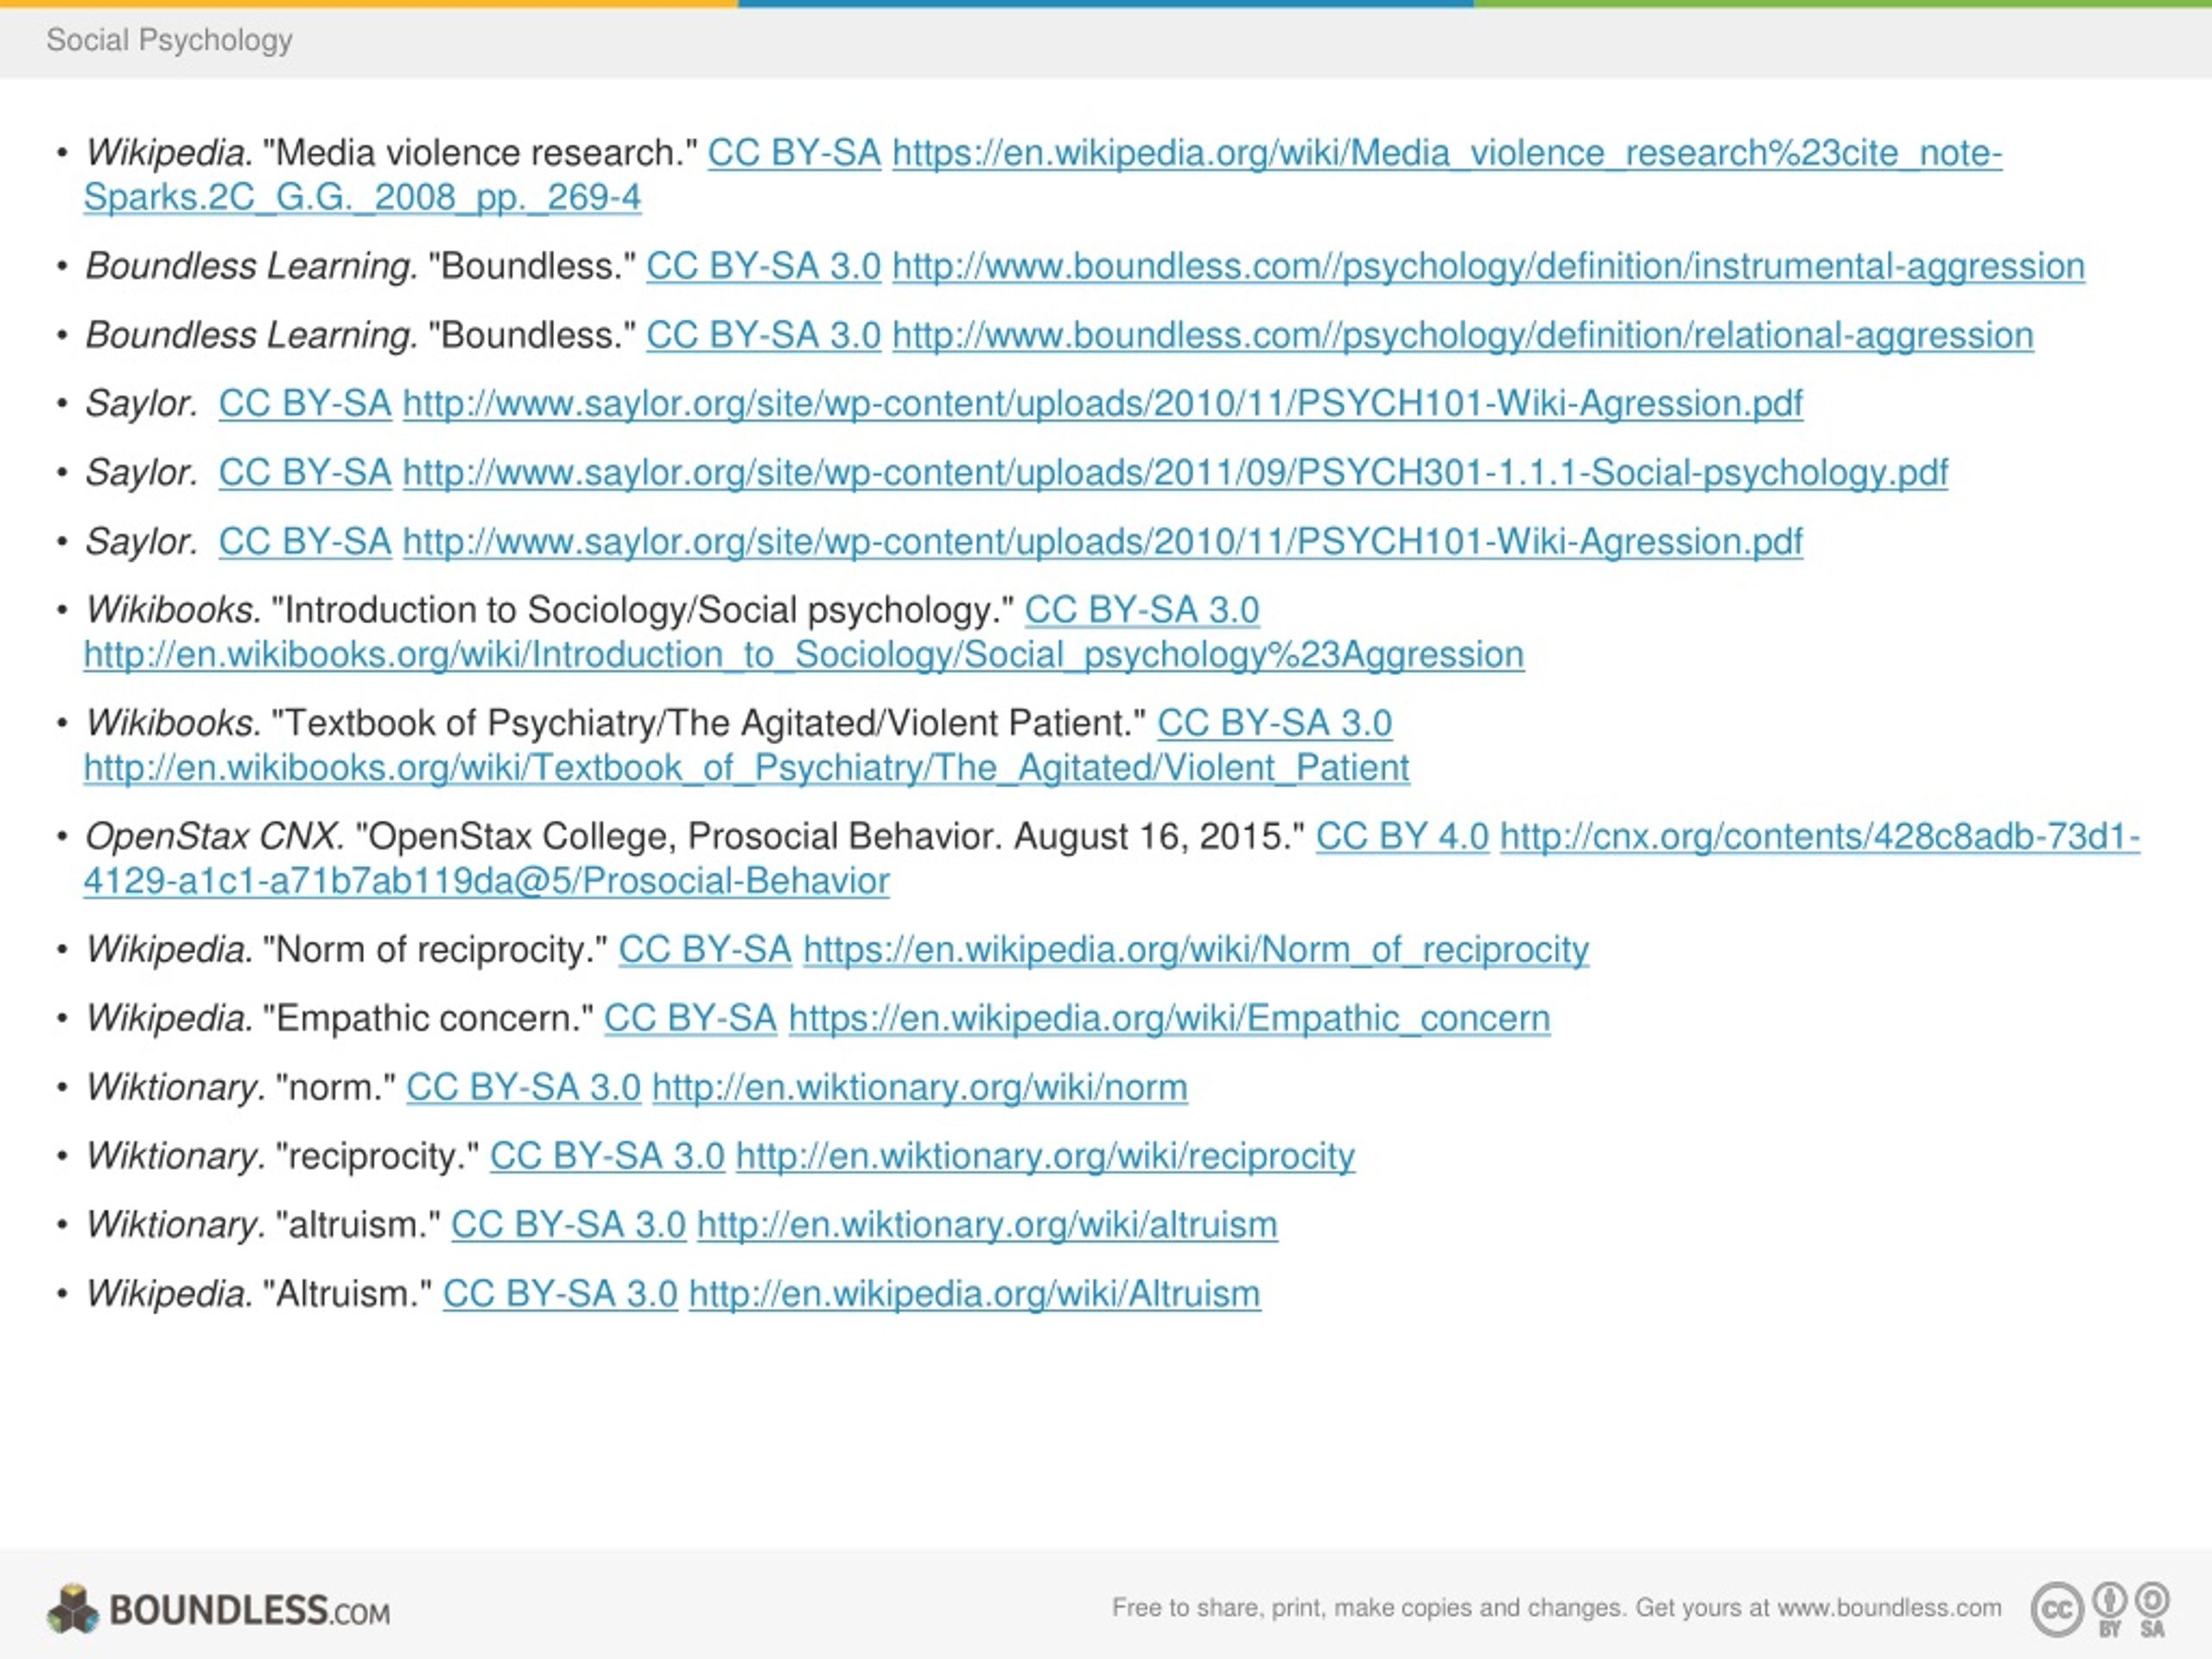Click "Textbook of Psychiatry/The Agitated/Violent Patient." title
This screenshot has height=1659, width=2212.
click(x=709, y=724)
